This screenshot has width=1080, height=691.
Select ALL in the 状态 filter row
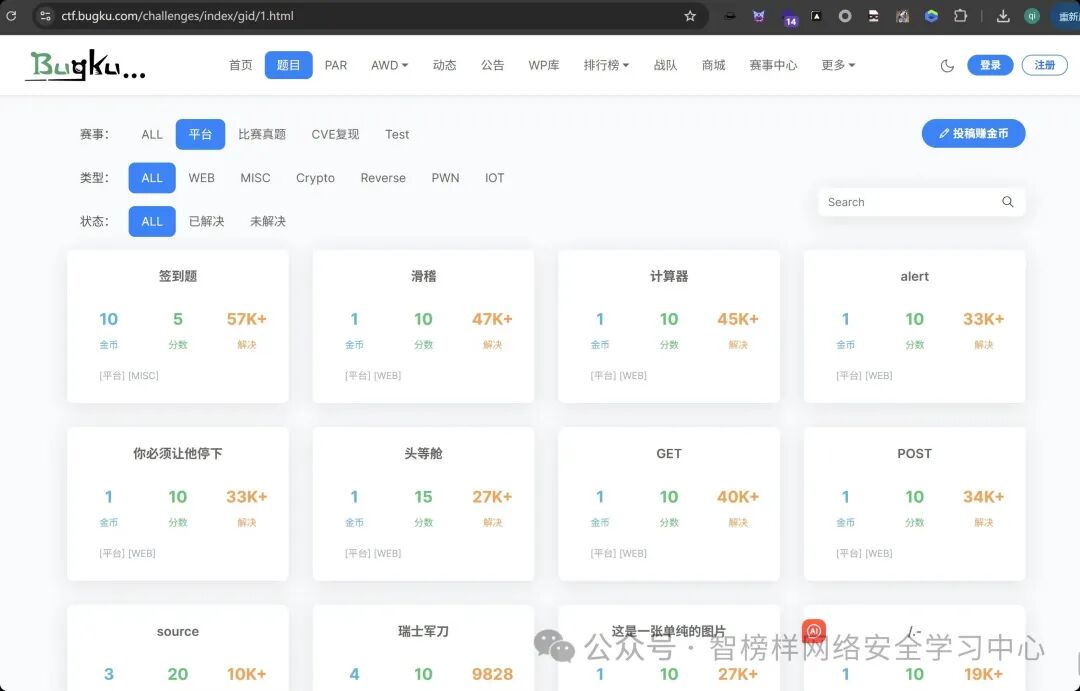(x=152, y=221)
